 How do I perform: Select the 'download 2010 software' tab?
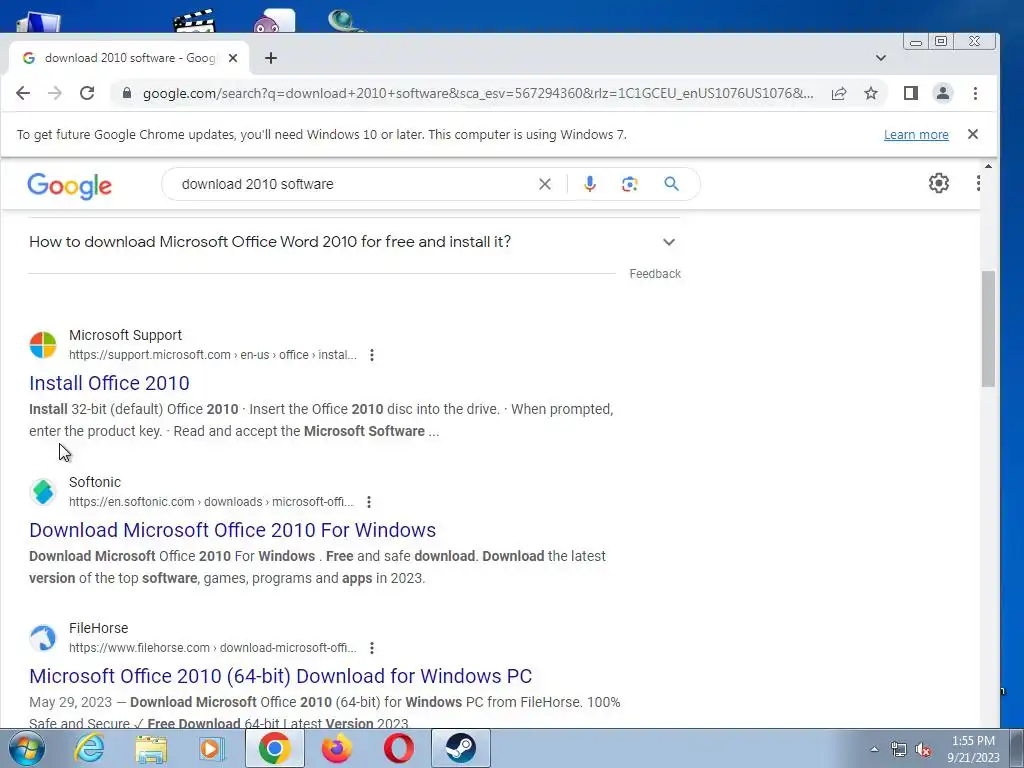coord(130,58)
